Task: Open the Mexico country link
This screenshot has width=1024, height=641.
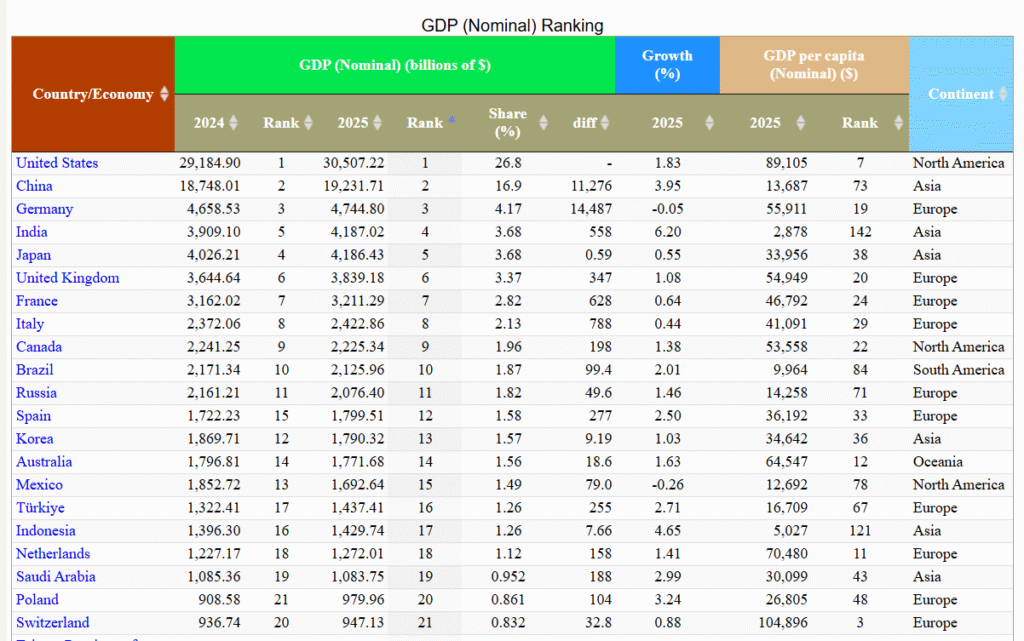Action: tap(39, 484)
